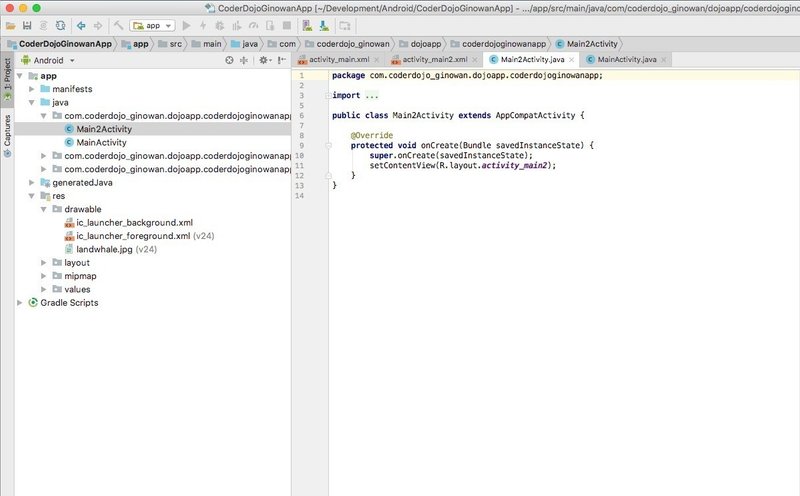Image resolution: width=800 pixels, height=496 pixels.
Task: Click the Scroll from Source target icon
Action: [229, 60]
